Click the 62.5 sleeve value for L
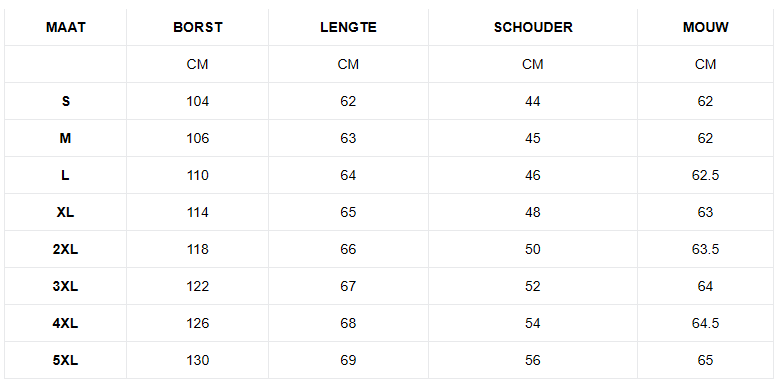 (x=705, y=175)
